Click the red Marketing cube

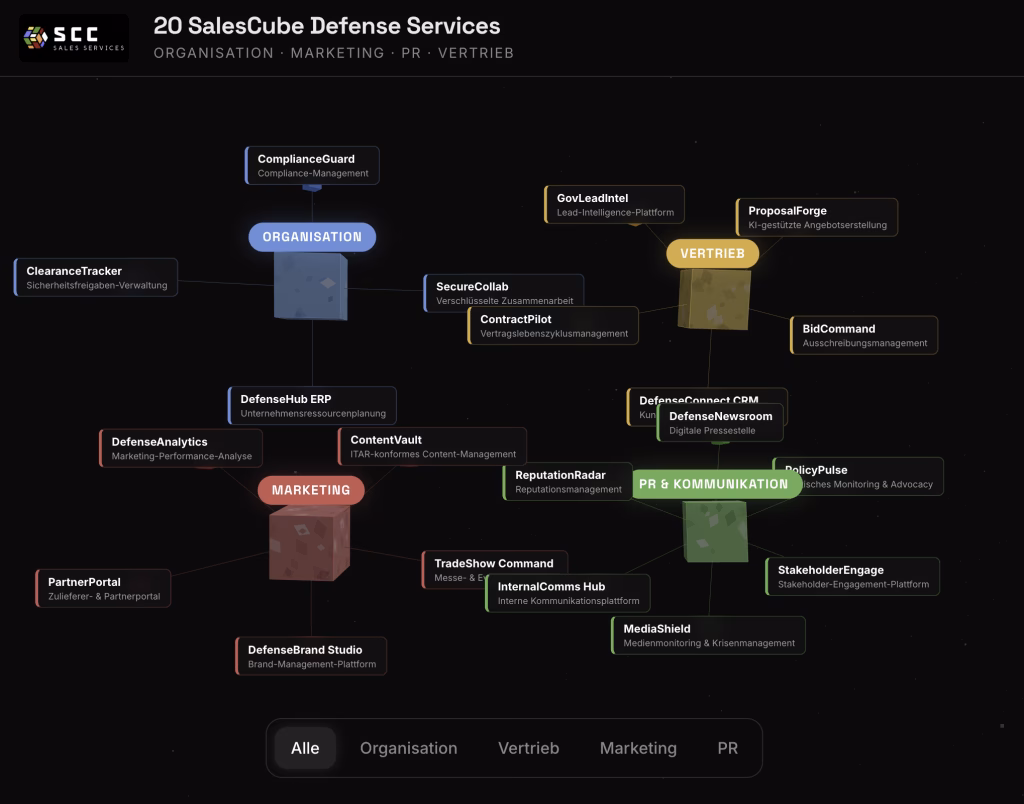(x=309, y=543)
